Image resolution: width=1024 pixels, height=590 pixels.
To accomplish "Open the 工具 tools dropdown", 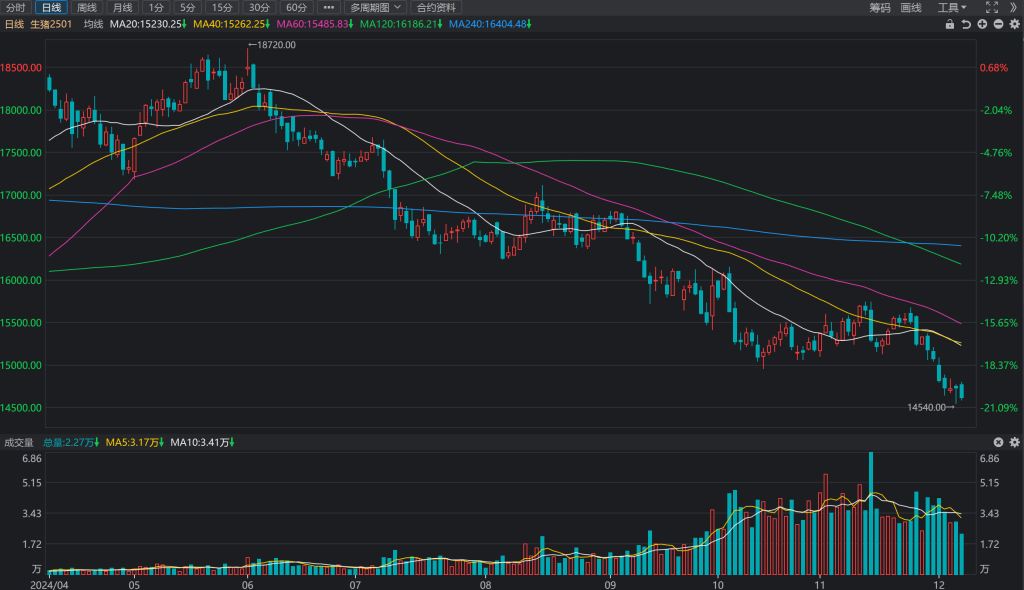I will point(952,7).
